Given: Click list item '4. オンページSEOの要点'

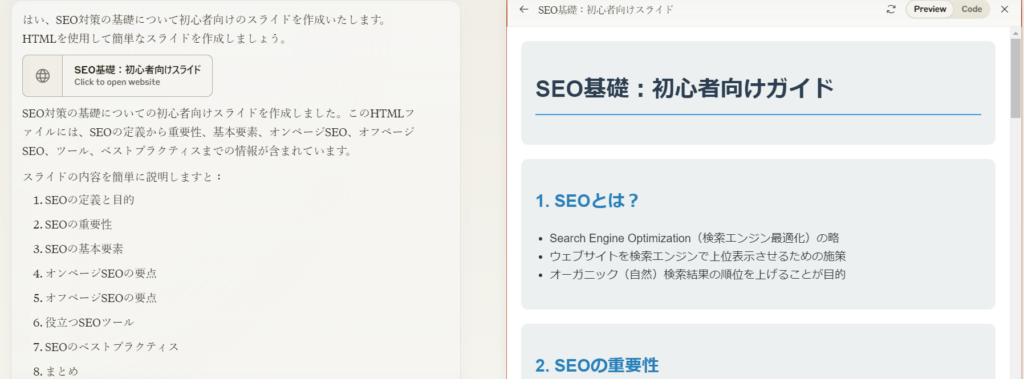Looking at the screenshot, I should coord(95,273).
